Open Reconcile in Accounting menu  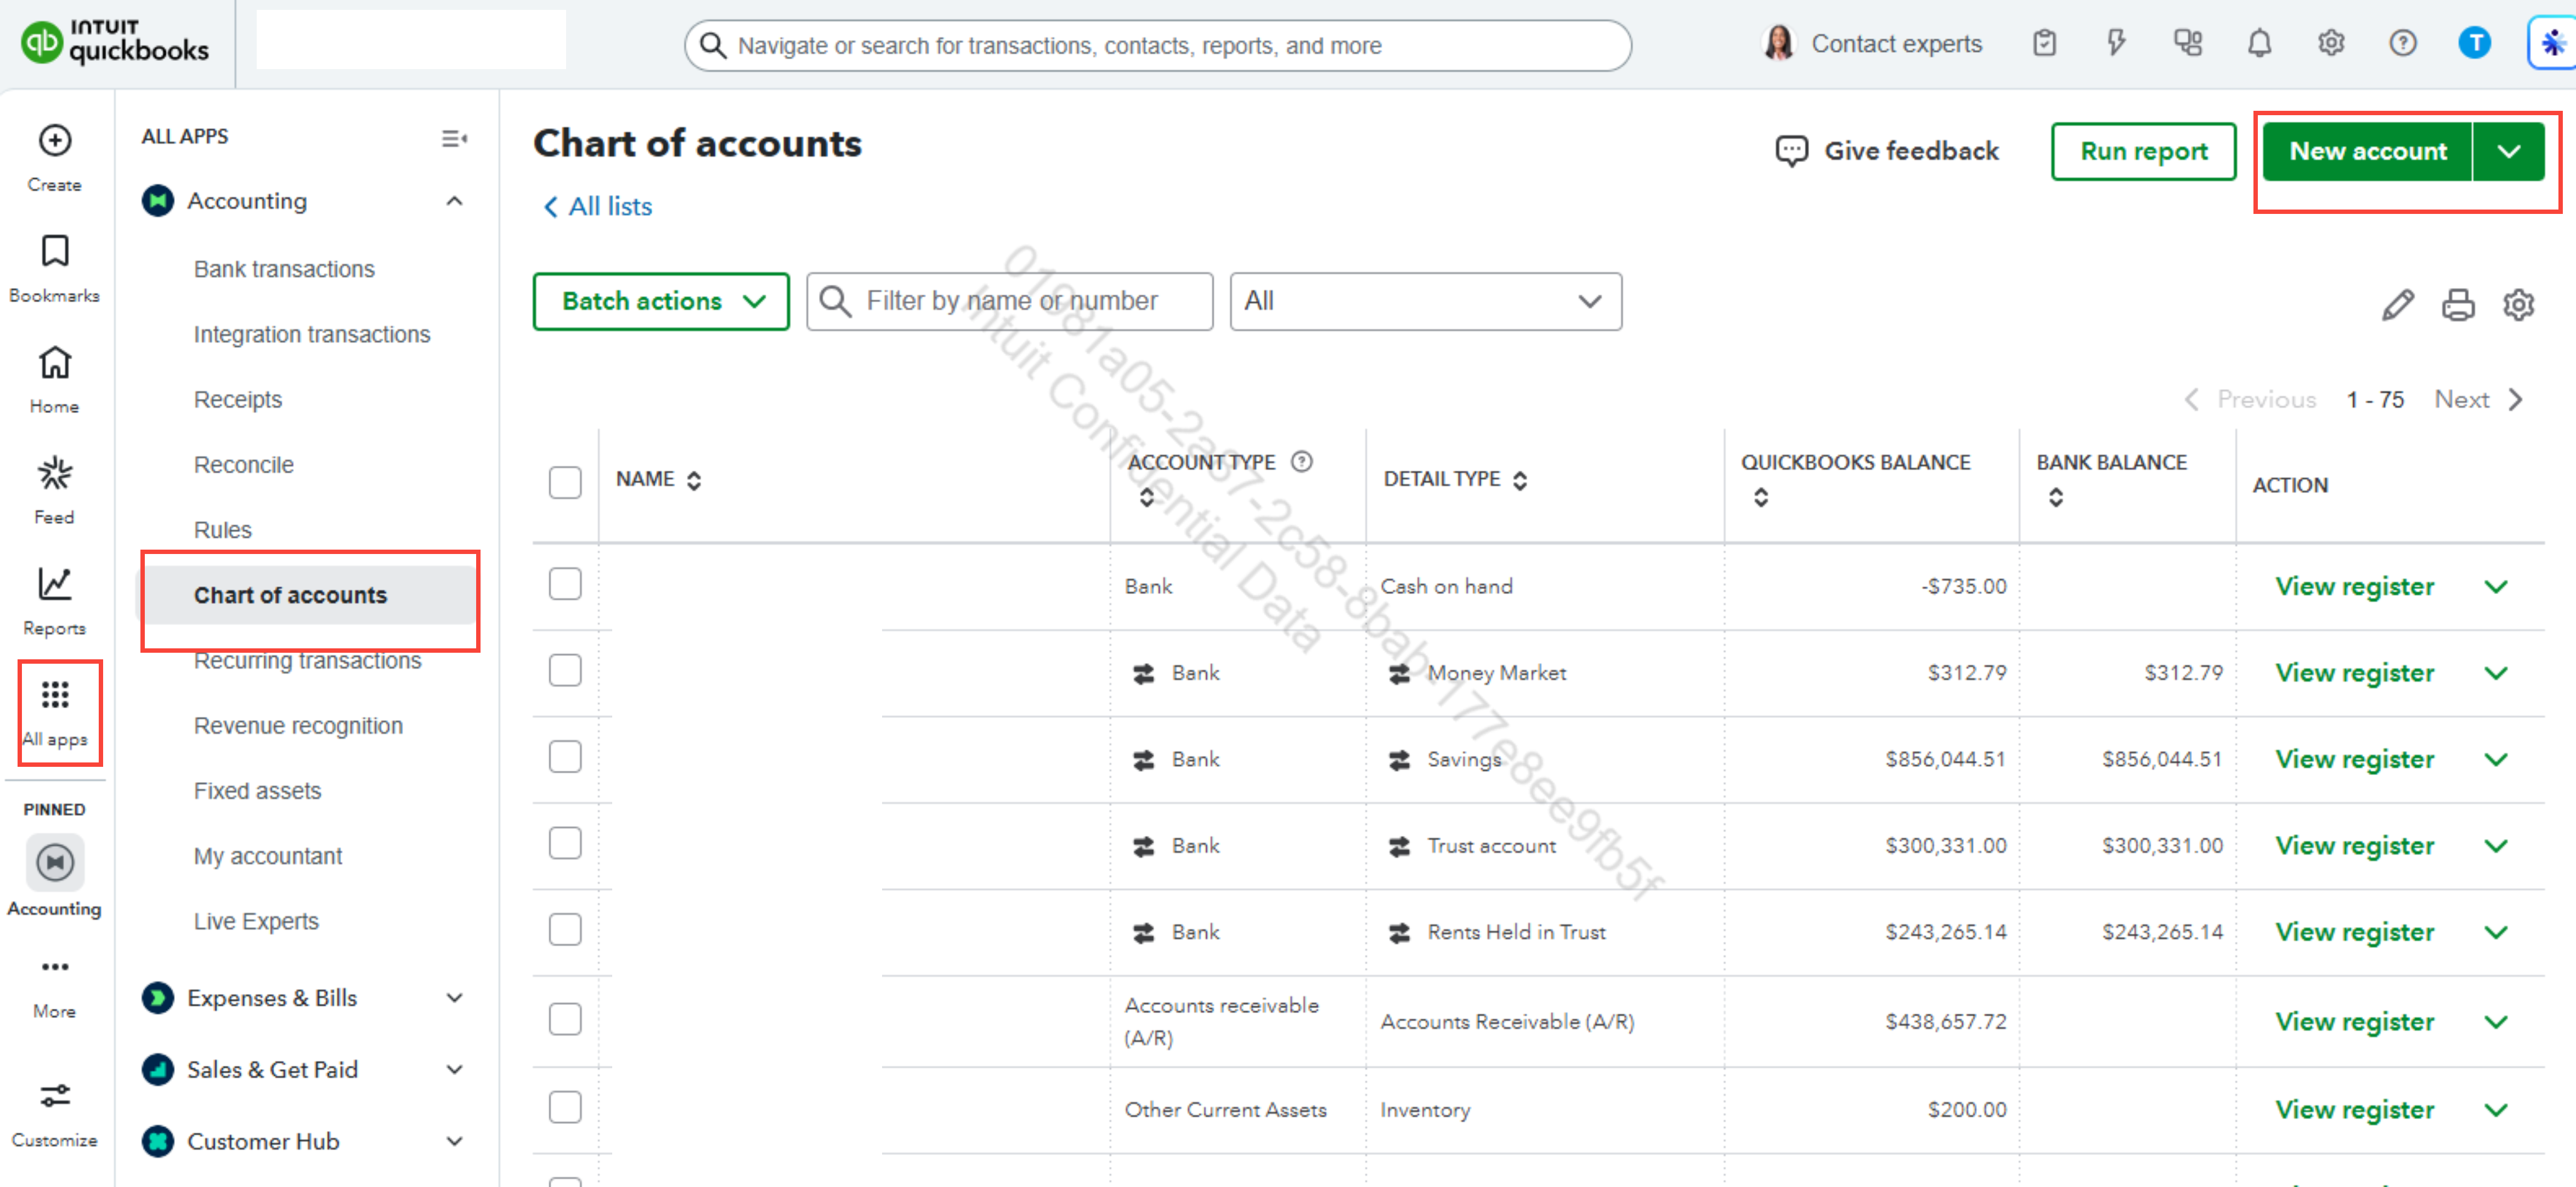(243, 465)
